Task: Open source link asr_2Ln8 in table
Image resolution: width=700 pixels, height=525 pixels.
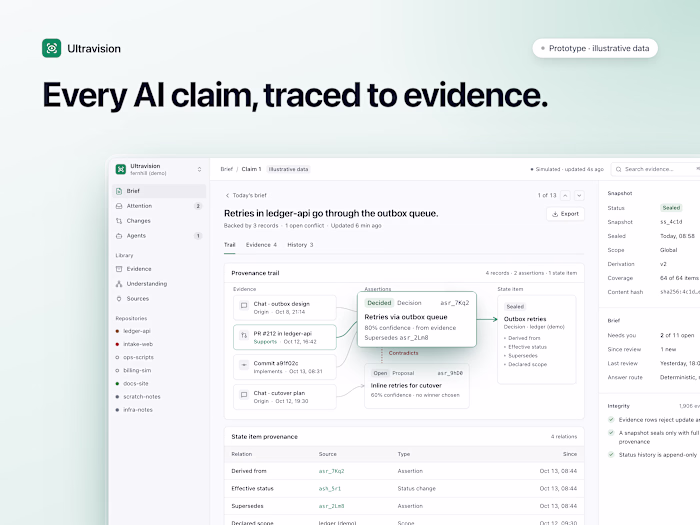Action: (331, 506)
